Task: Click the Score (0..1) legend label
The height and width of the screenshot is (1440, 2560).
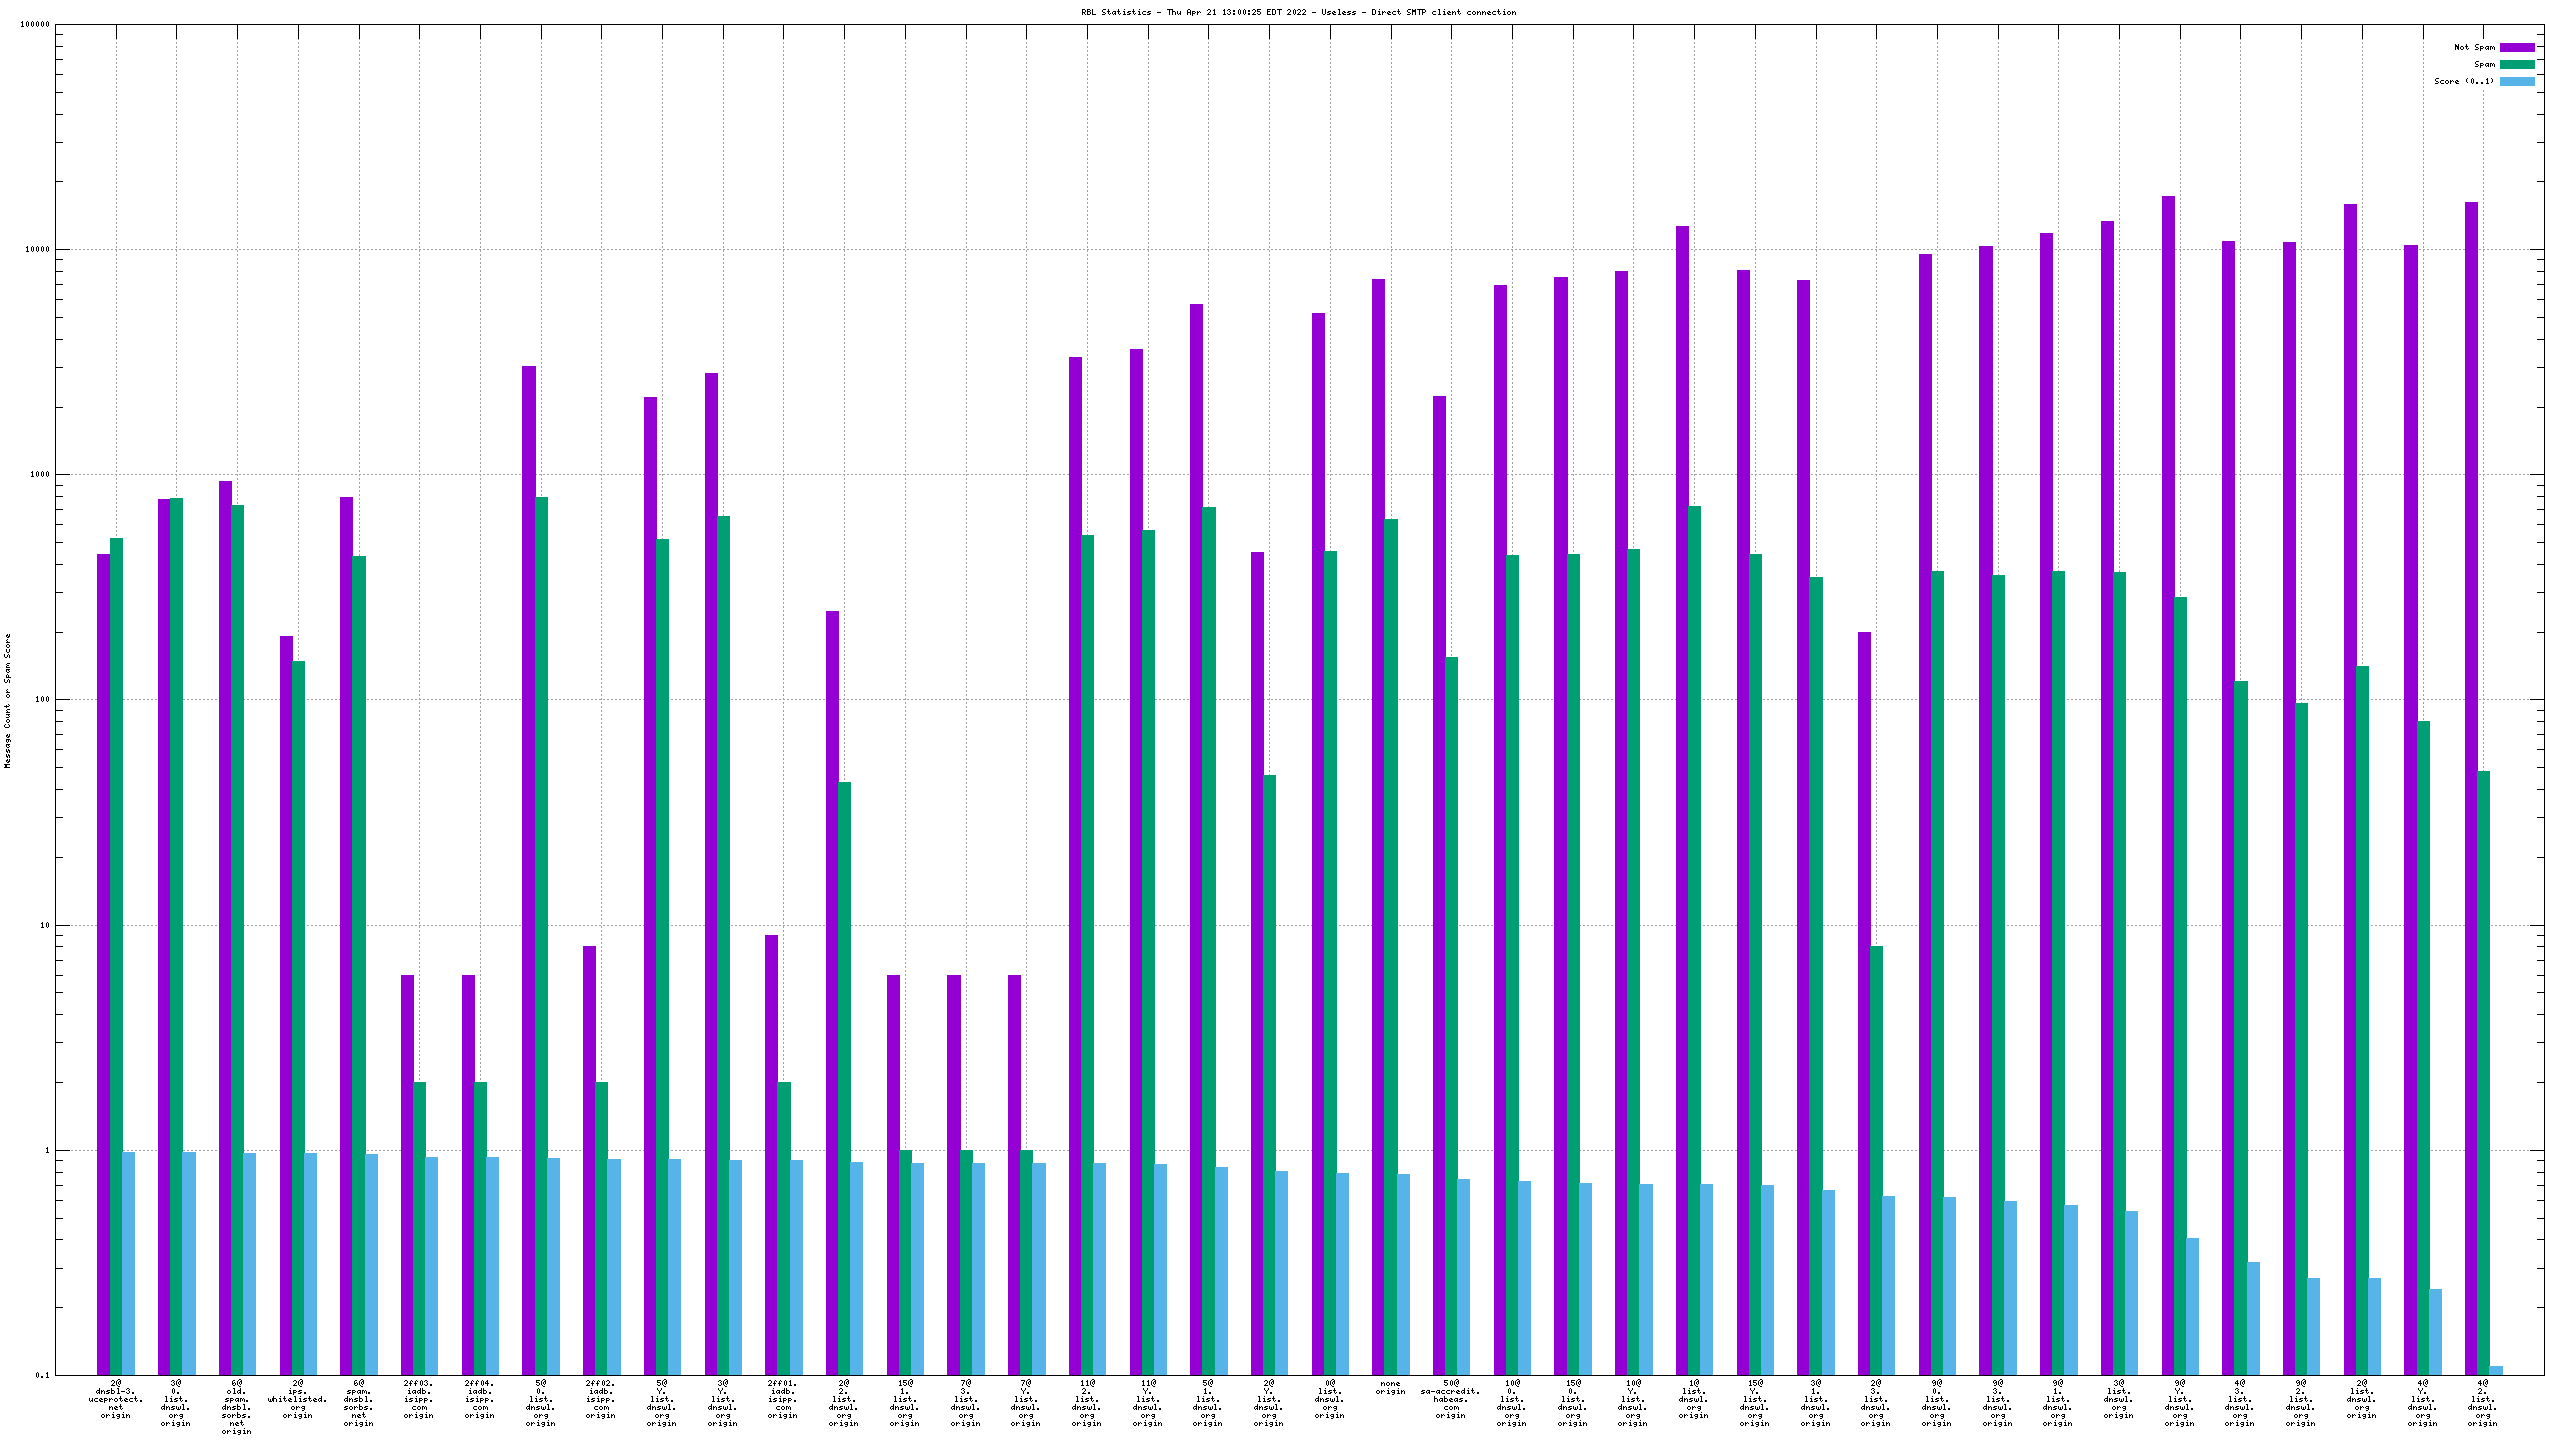Action: (x=2464, y=81)
